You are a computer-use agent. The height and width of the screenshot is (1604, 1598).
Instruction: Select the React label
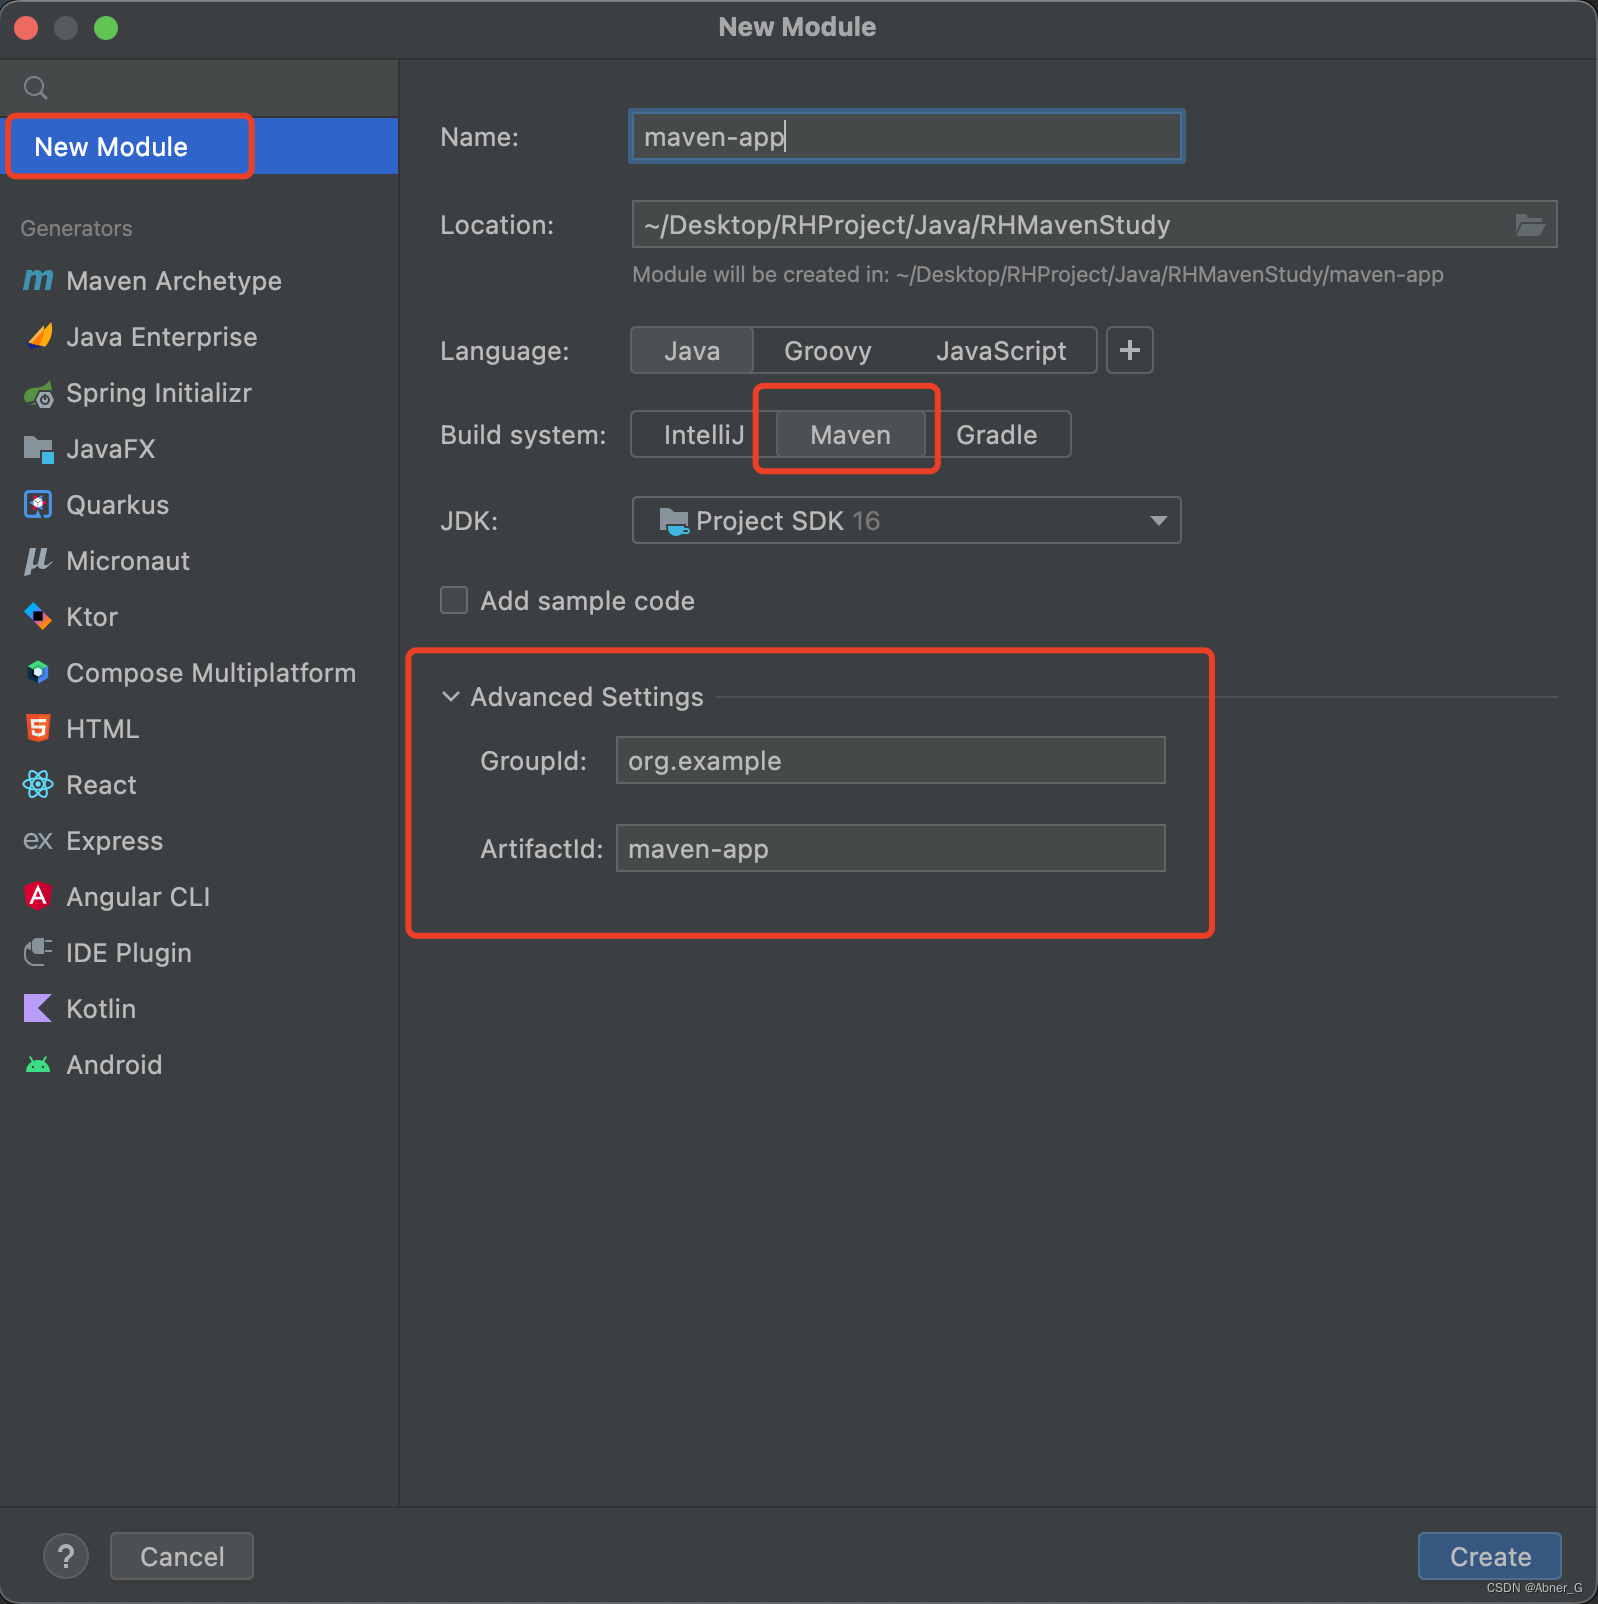pyautogui.click(x=101, y=785)
